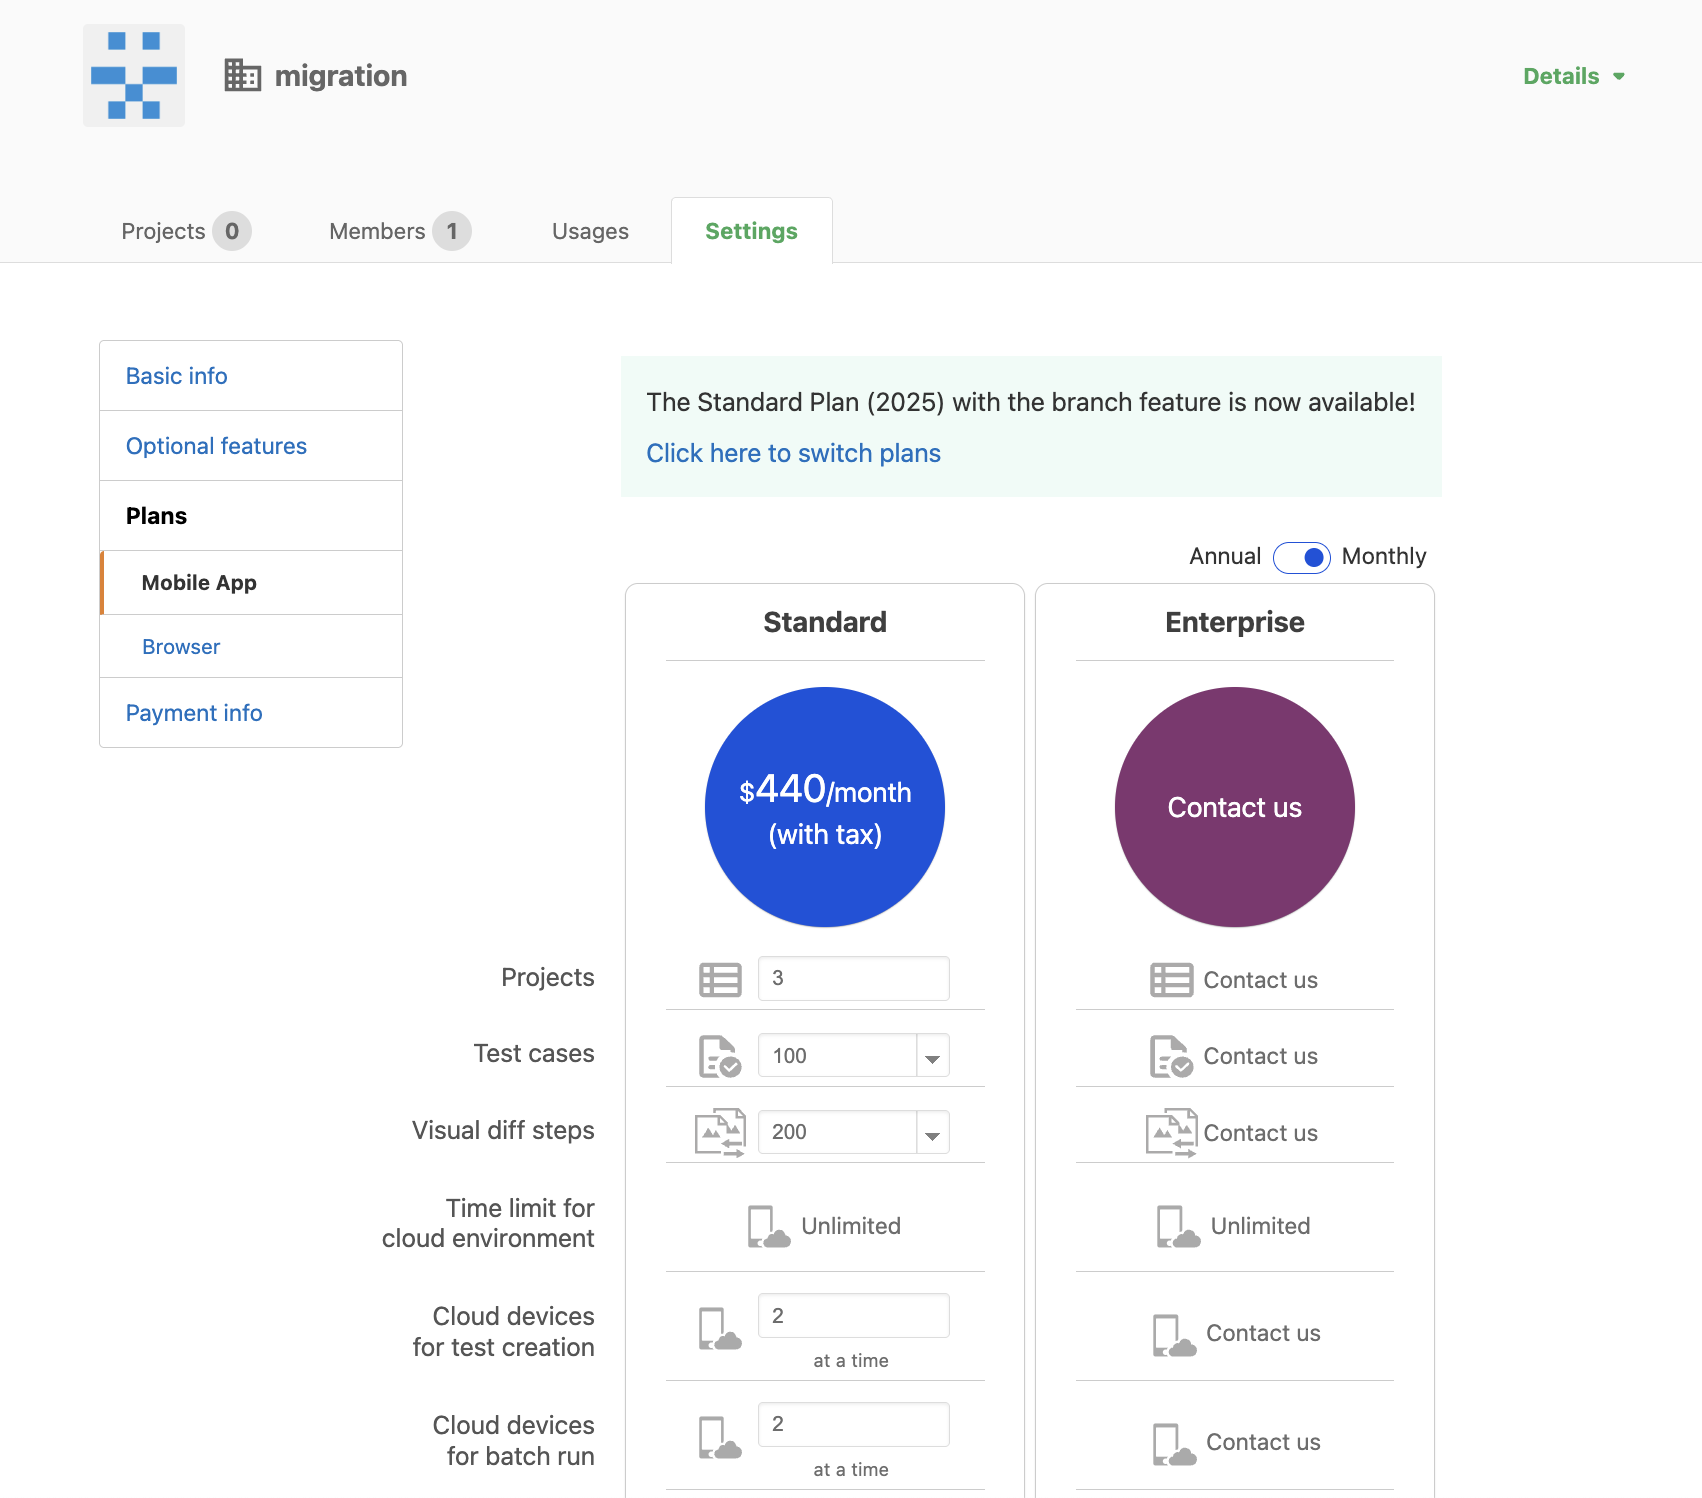Click the Standard plan Visual diff steps icon

point(720,1133)
